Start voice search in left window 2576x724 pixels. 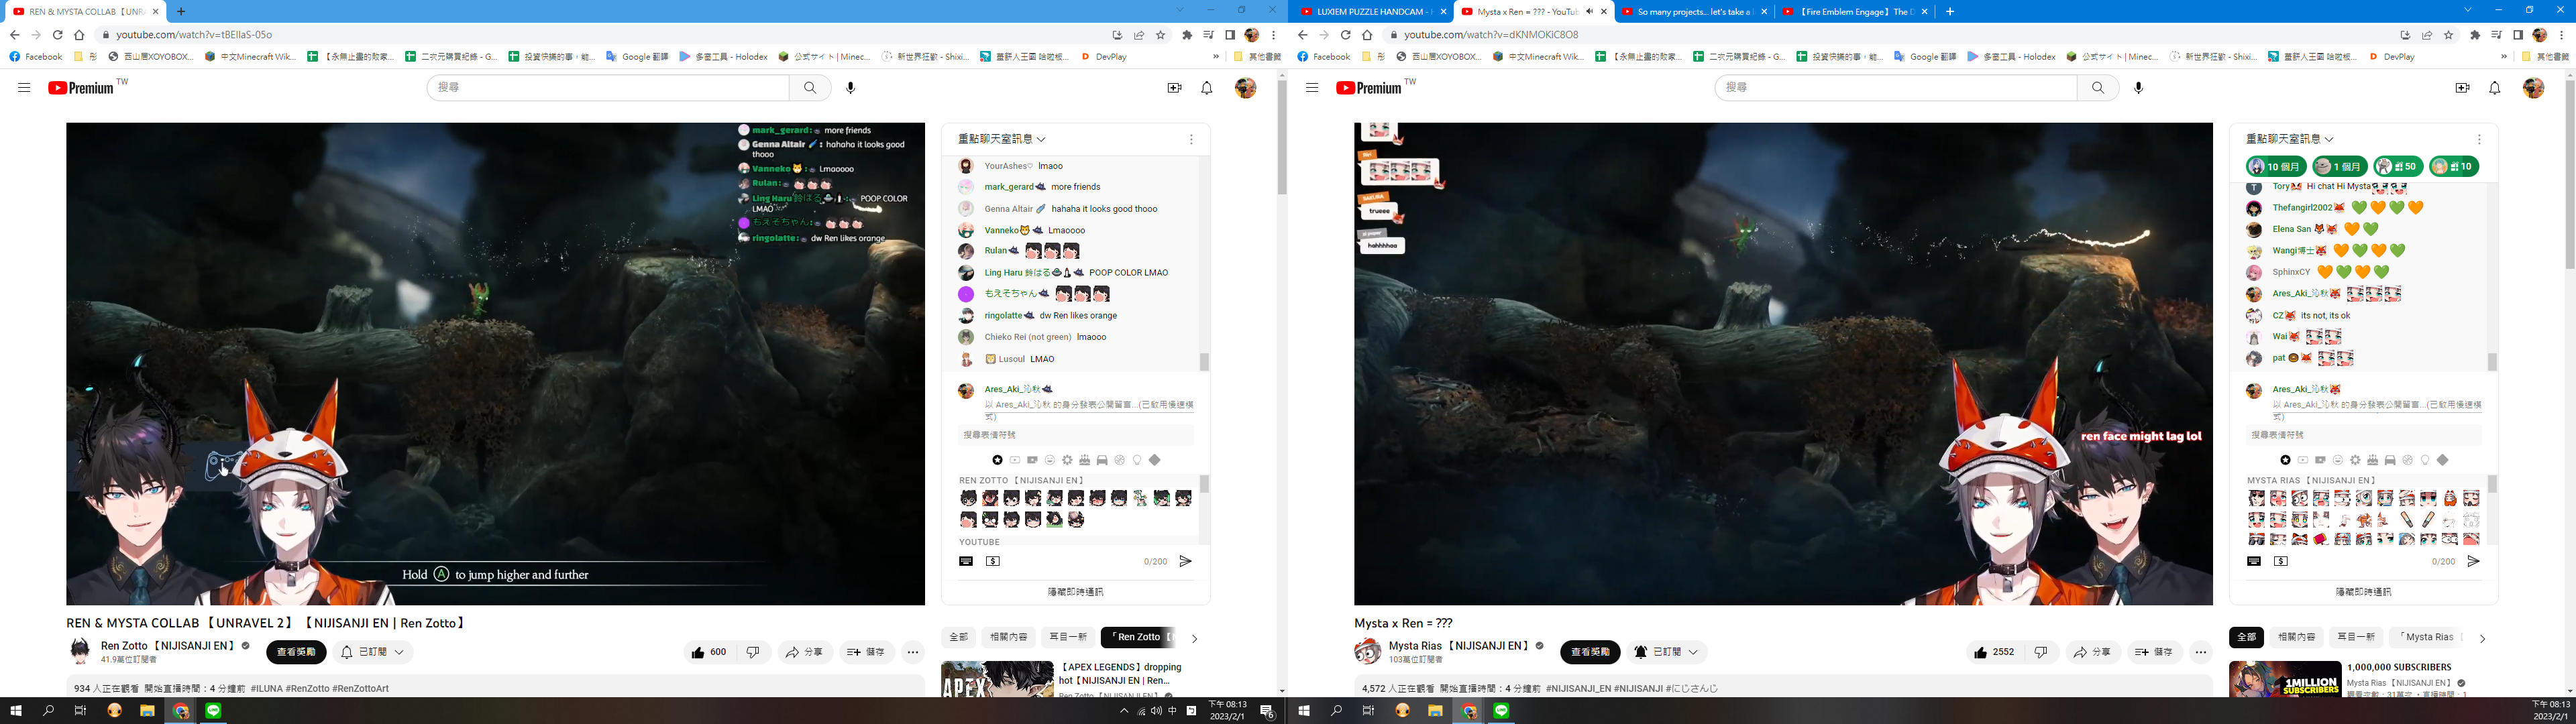click(x=851, y=88)
